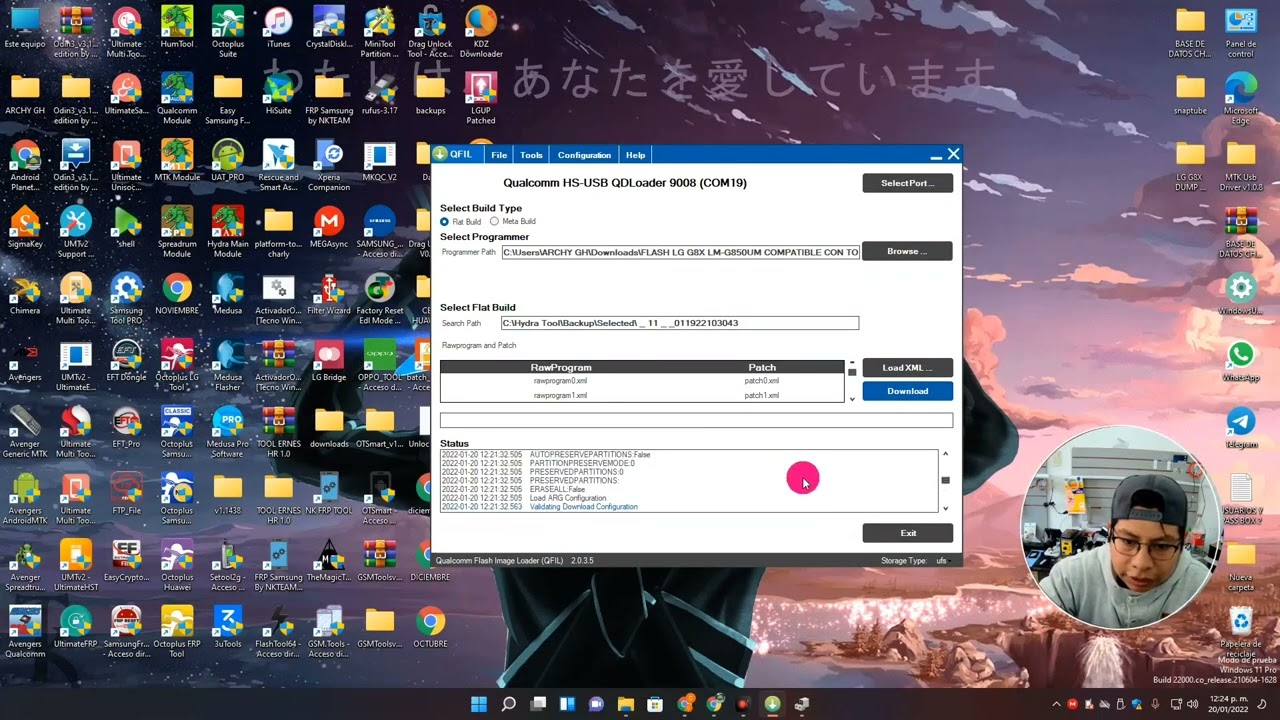Open the rufus-3.17 desktop icon

point(380,94)
